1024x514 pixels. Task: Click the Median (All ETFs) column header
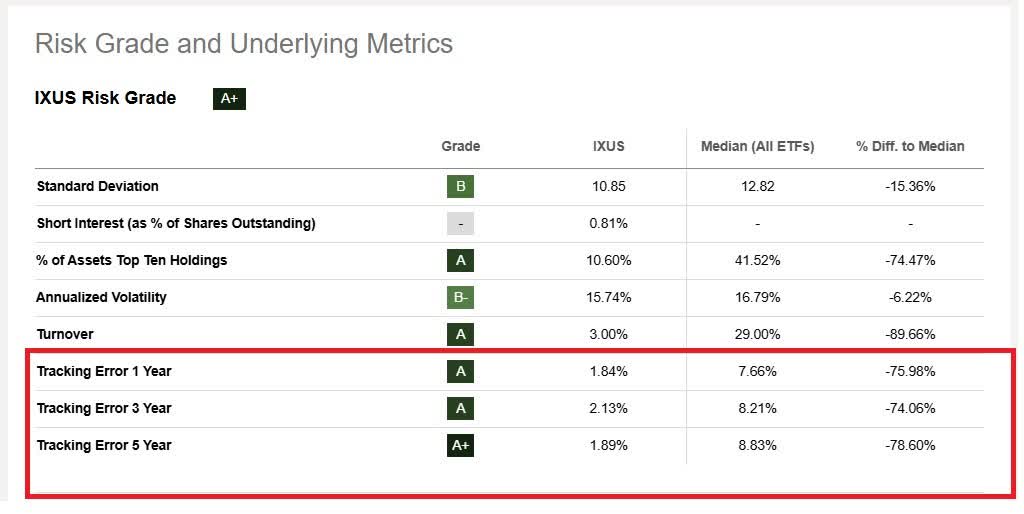click(x=757, y=146)
